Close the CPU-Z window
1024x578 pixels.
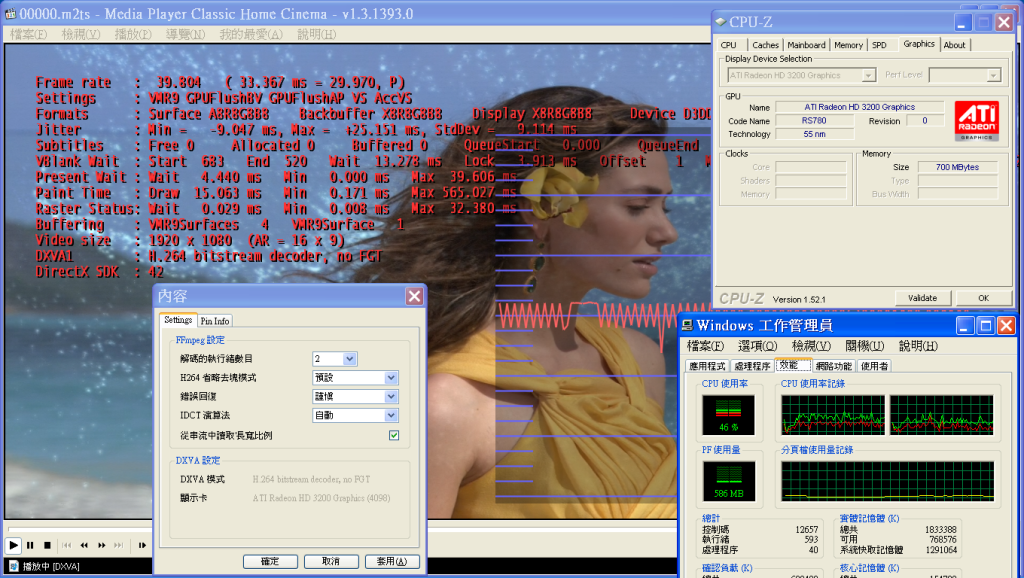click(x=1004, y=22)
